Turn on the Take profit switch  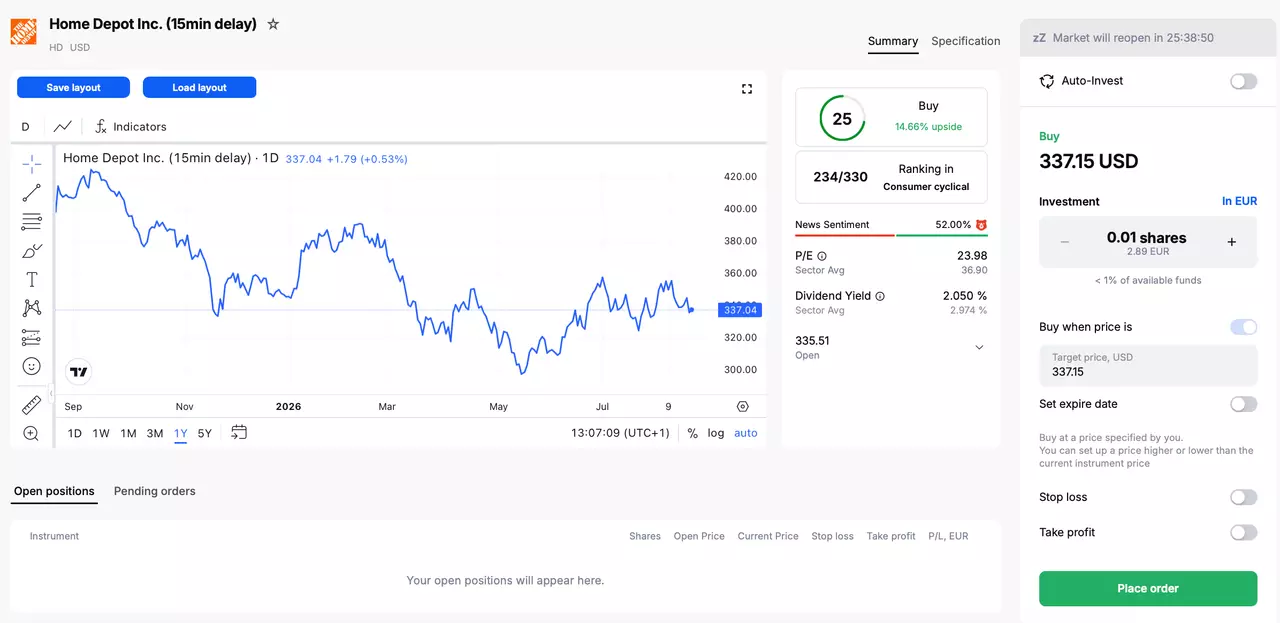click(x=1243, y=532)
